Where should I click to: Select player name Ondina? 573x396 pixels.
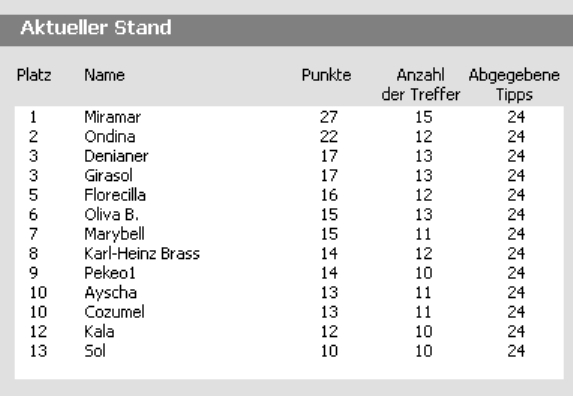coord(110,137)
